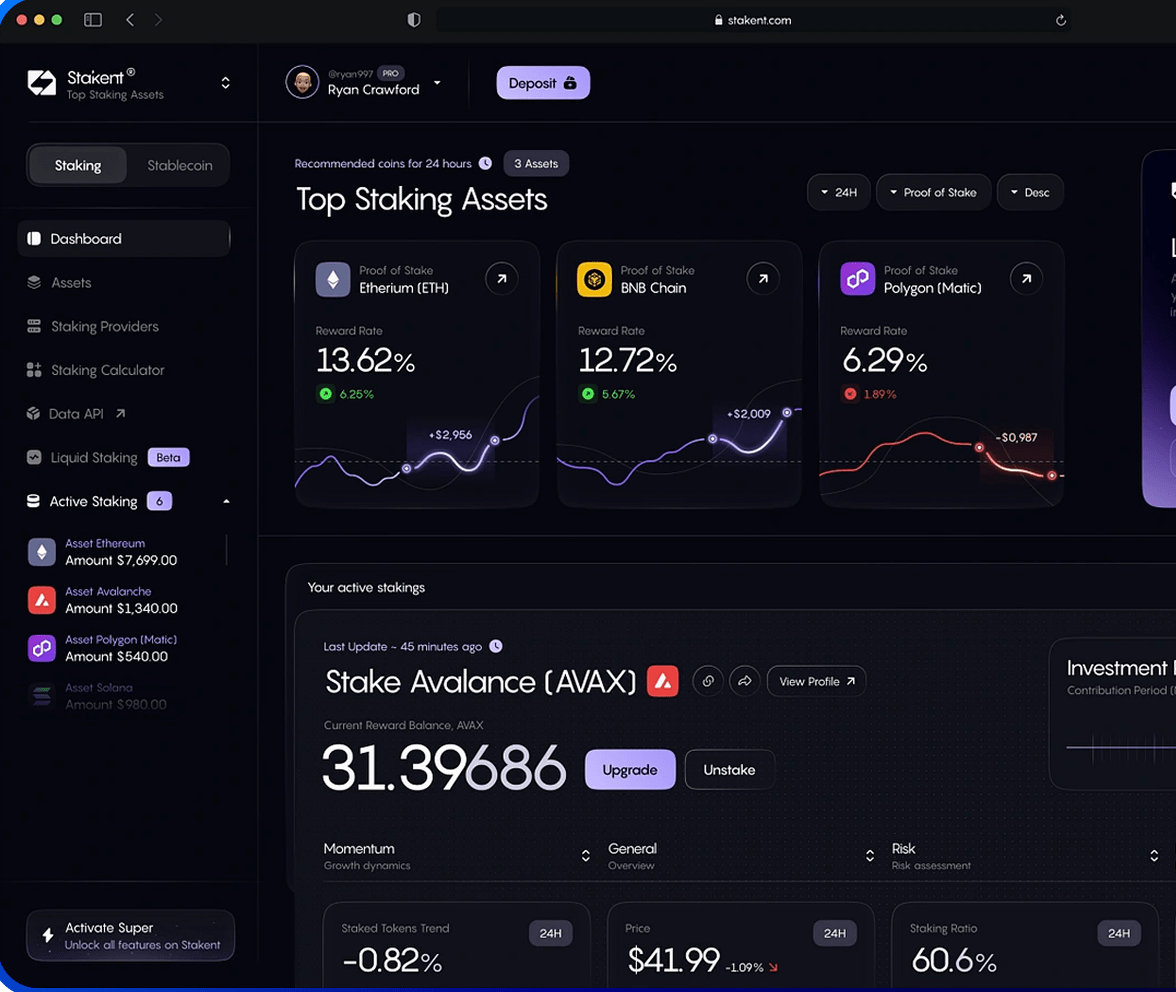Go back with the browser back arrow
This screenshot has width=1176, height=992.
coord(130,19)
